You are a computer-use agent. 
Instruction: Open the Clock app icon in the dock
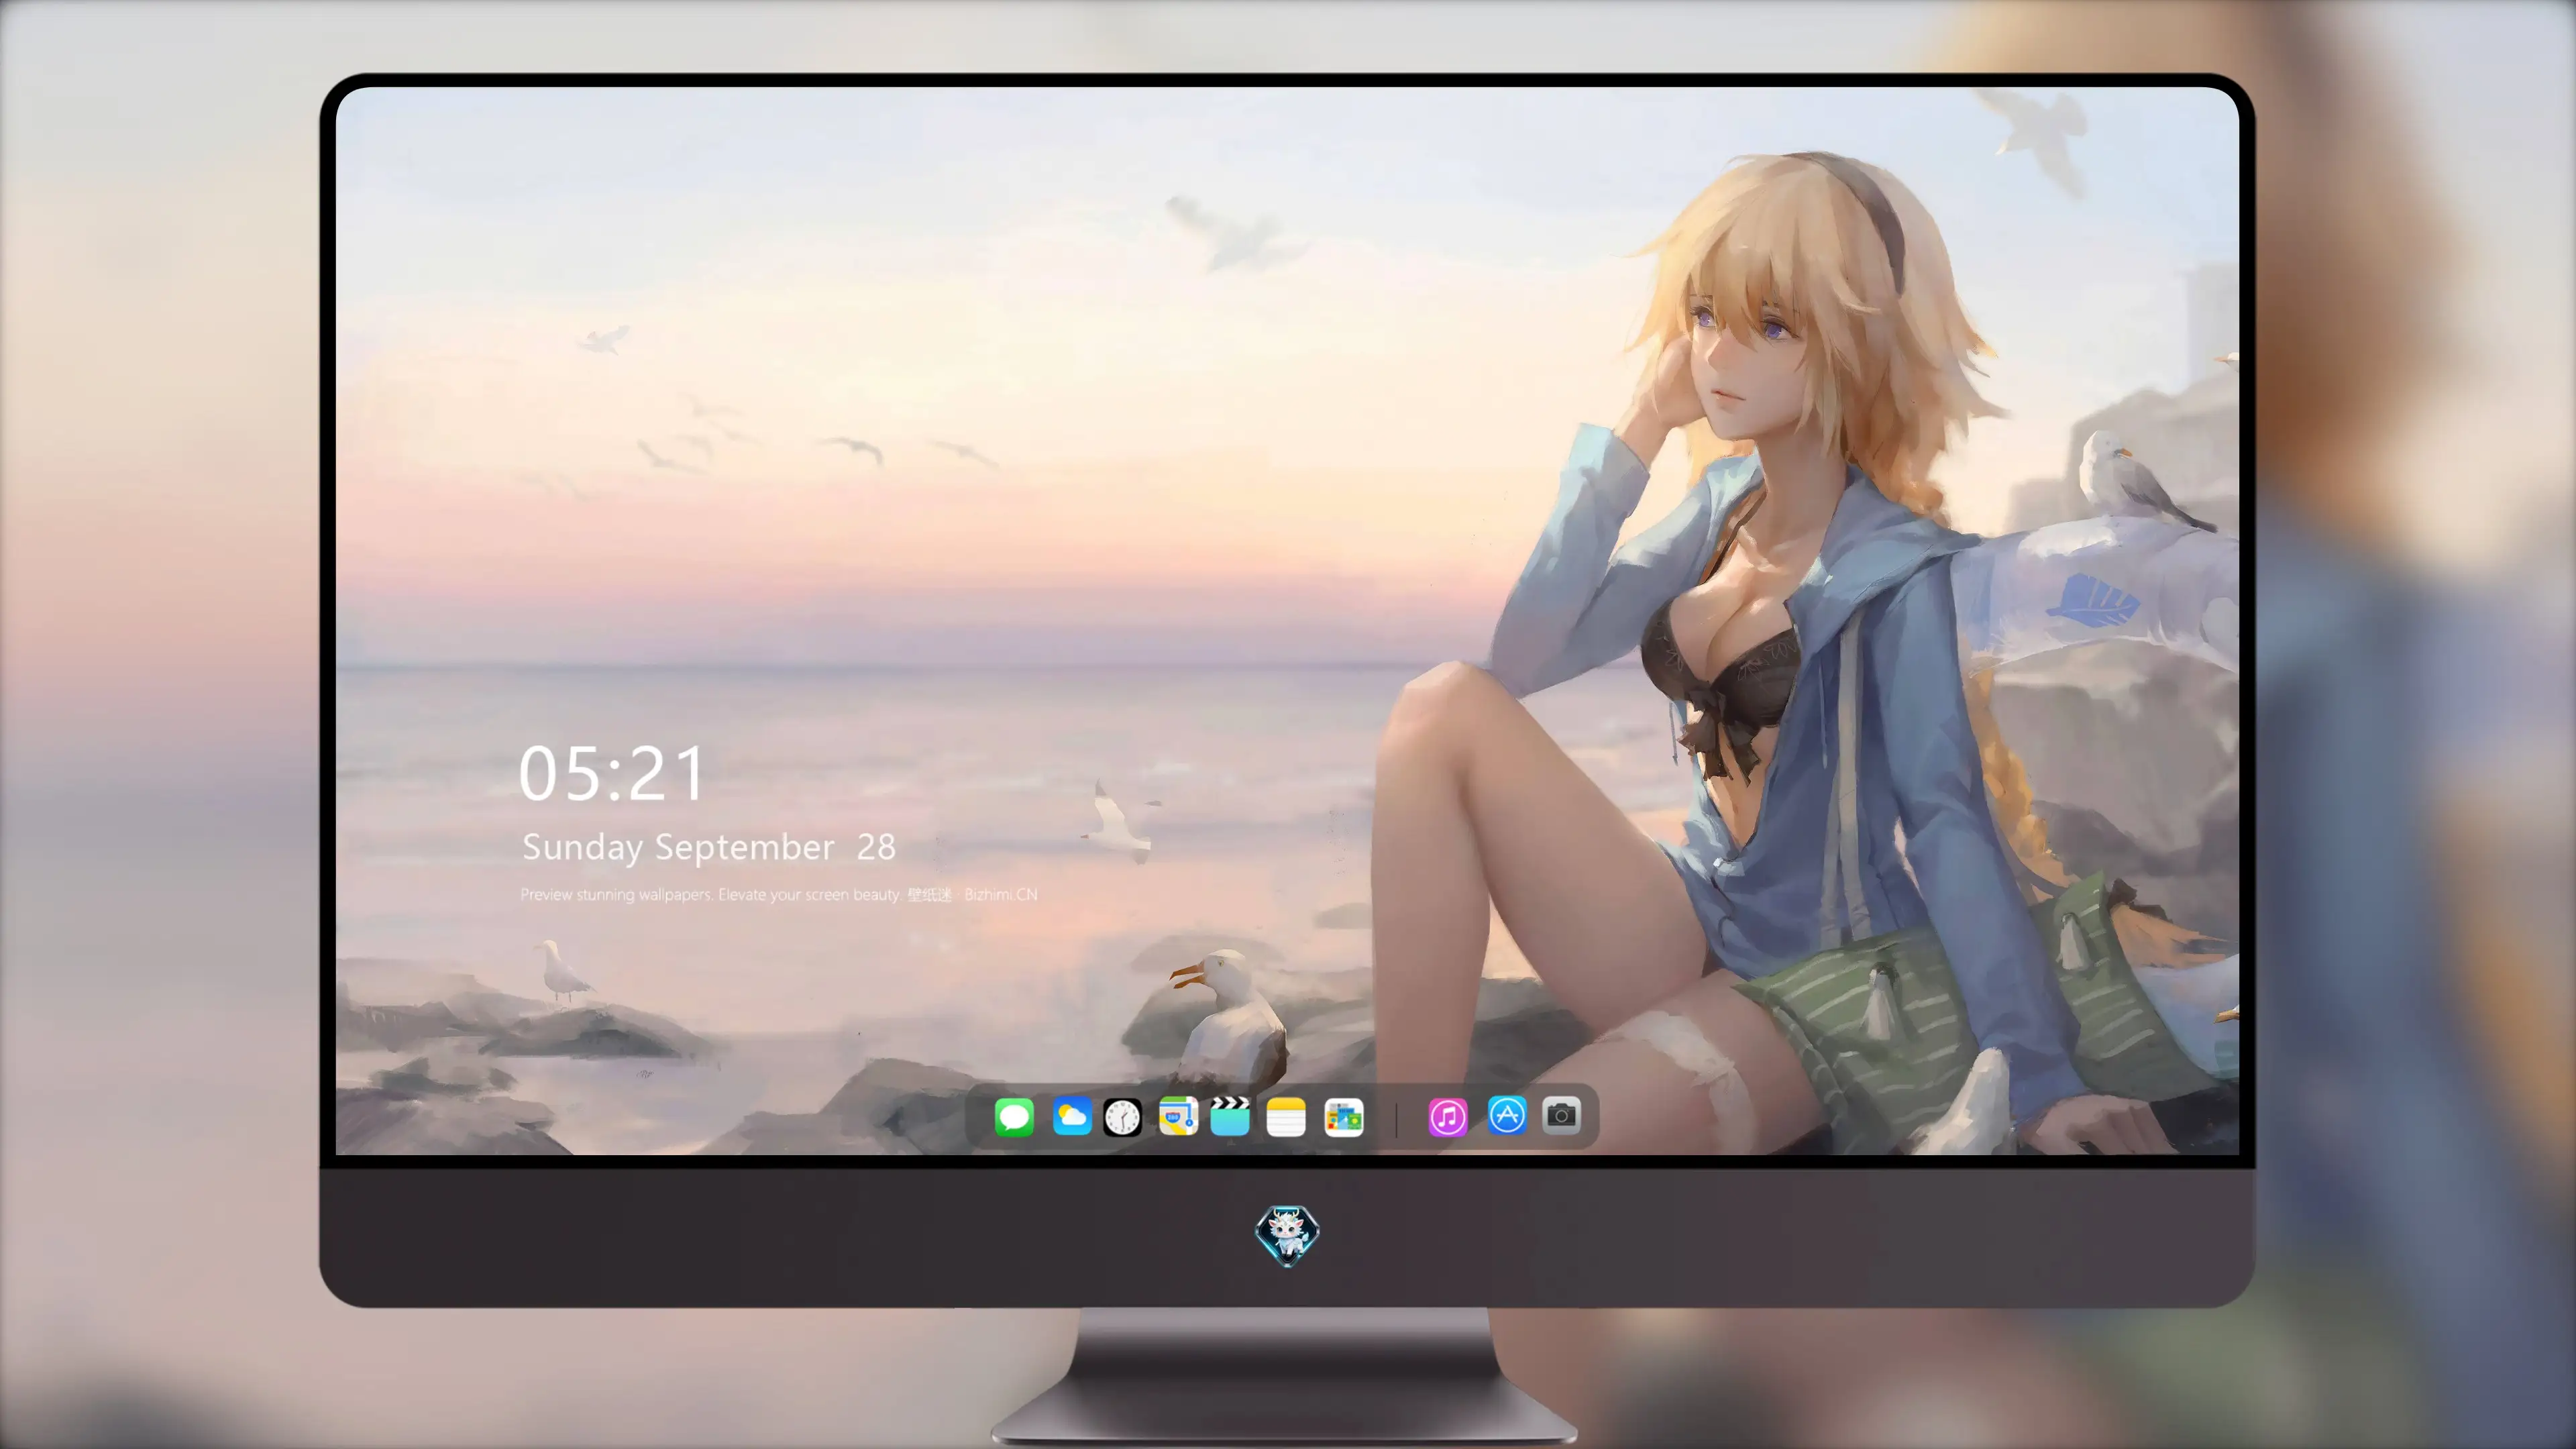pyautogui.click(x=1122, y=1117)
